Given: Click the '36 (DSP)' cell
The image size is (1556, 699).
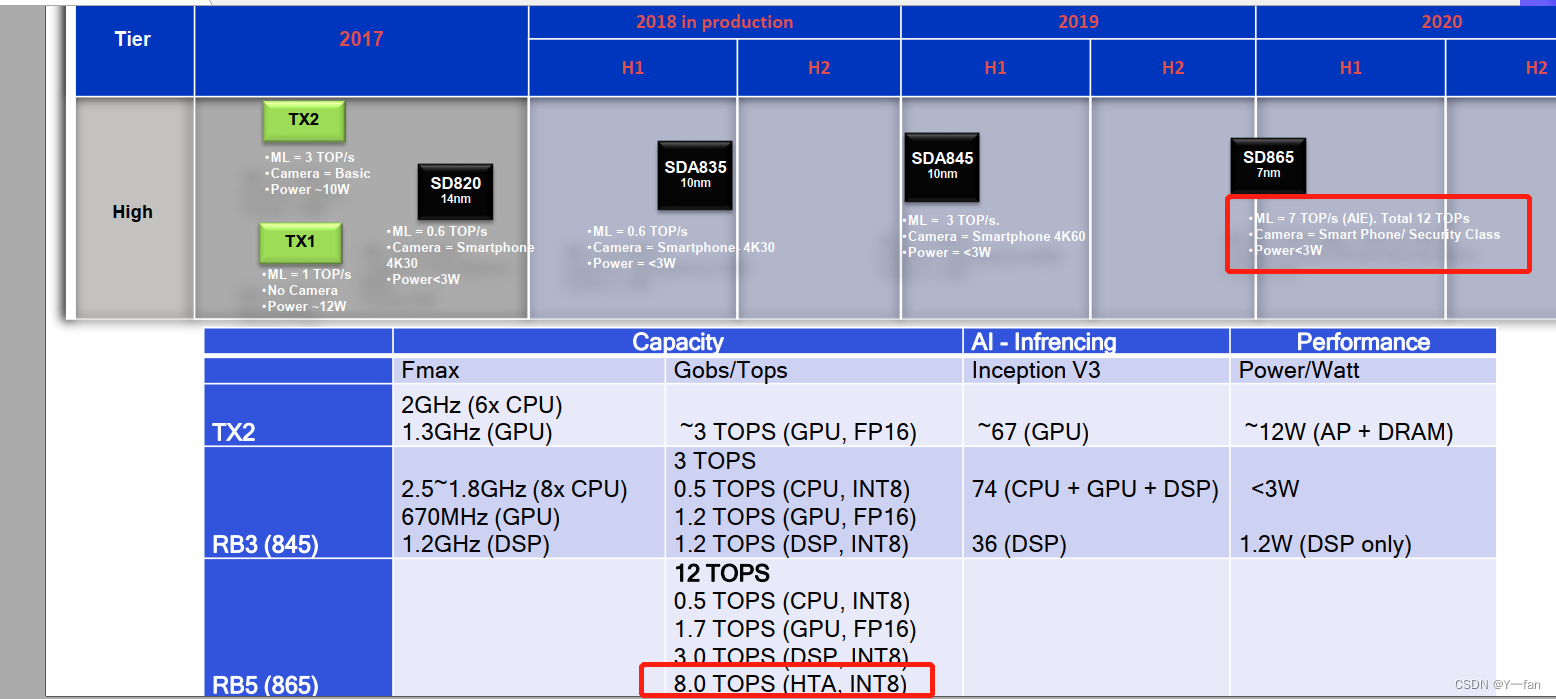Looking at the screenshot, I should 1018,544.
